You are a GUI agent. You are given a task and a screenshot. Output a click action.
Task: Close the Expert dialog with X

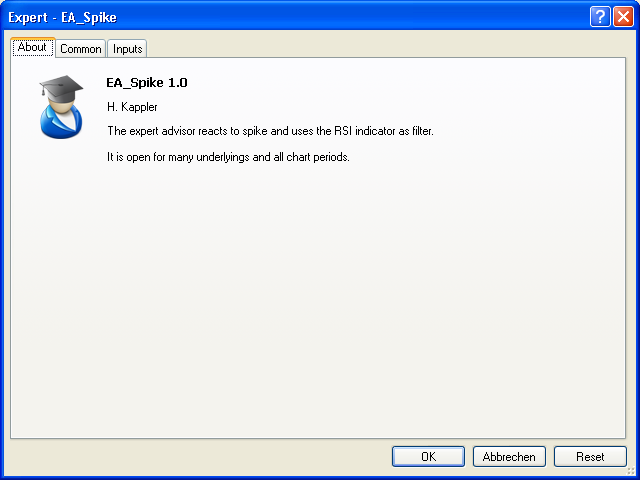coord(623,16)
